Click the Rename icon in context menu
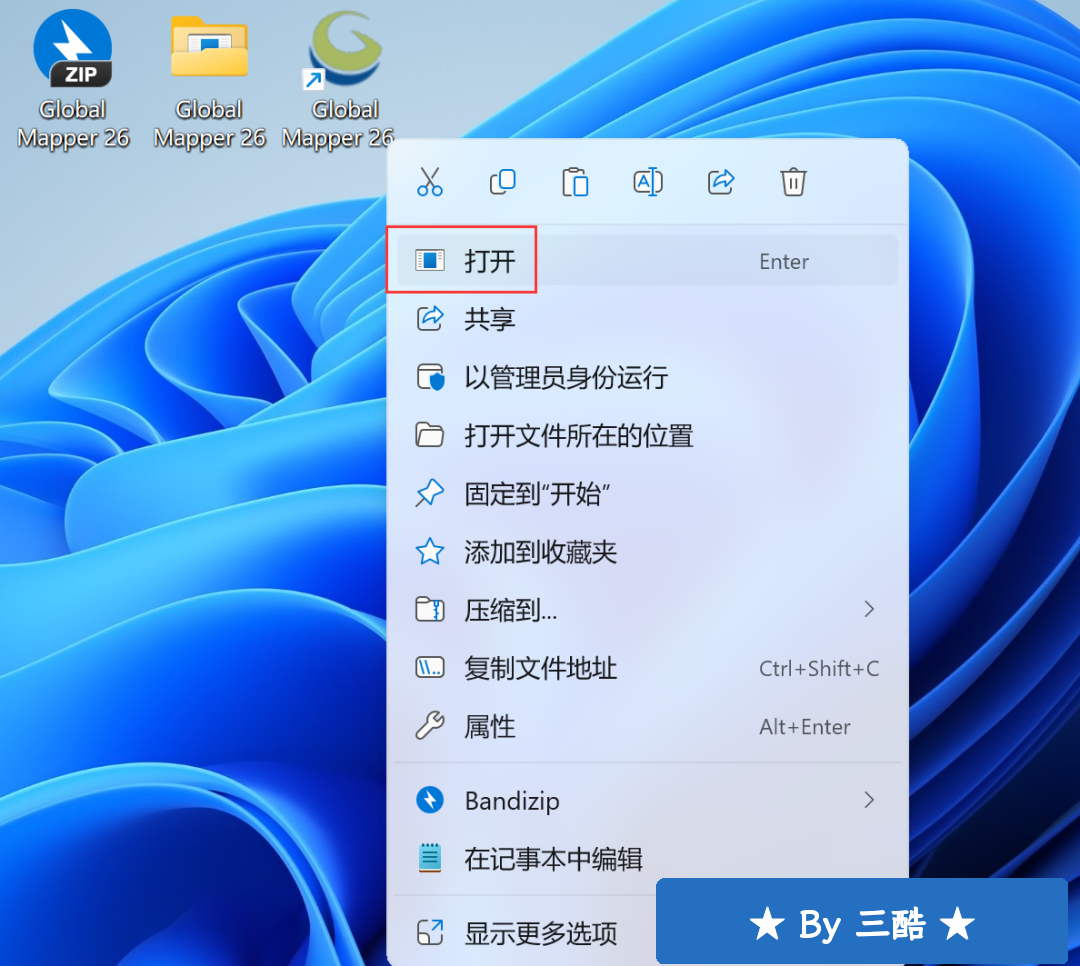This screenshot has height=966, width=1080. (647, 182)
